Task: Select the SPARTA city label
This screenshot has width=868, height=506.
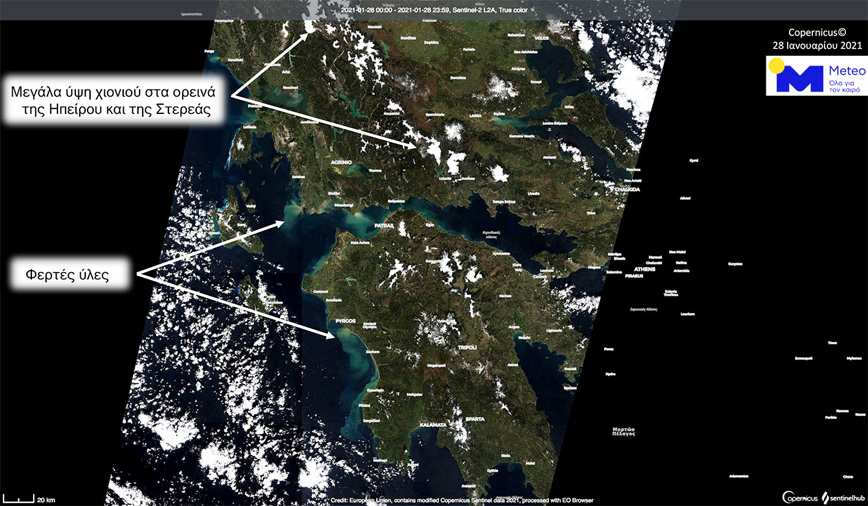Action: 479,417
